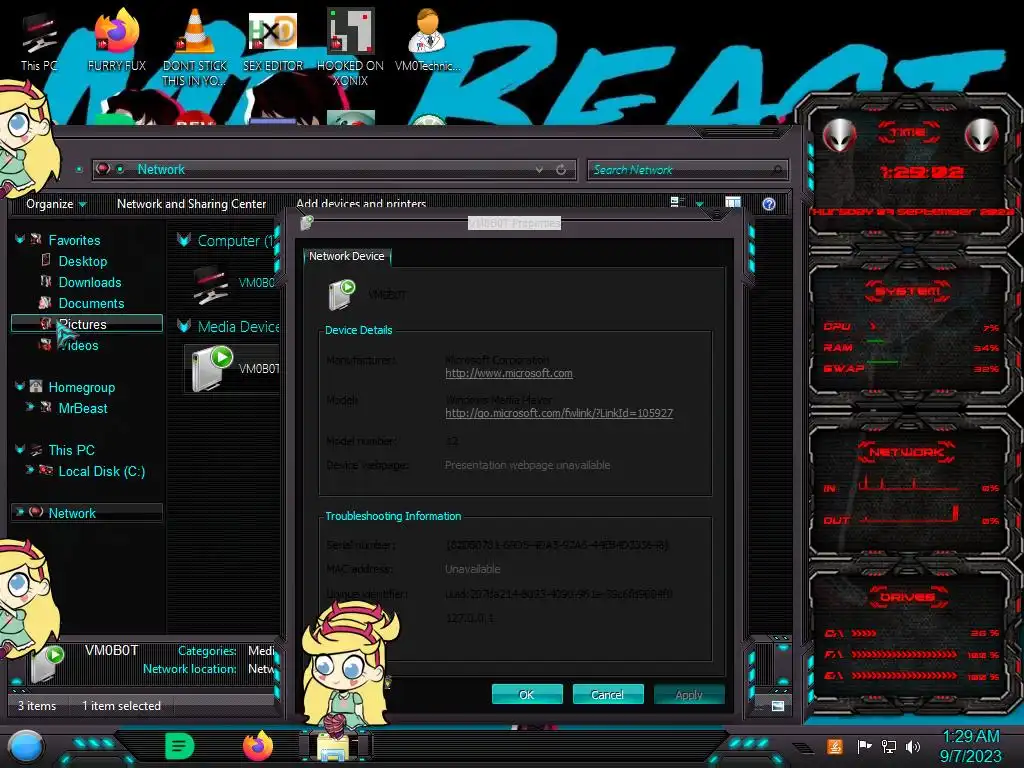Image resolution: width=1024 pixels, height=768 pixels.
Task: Open the go.microsoft.com fwlink link
Action: 559,413
